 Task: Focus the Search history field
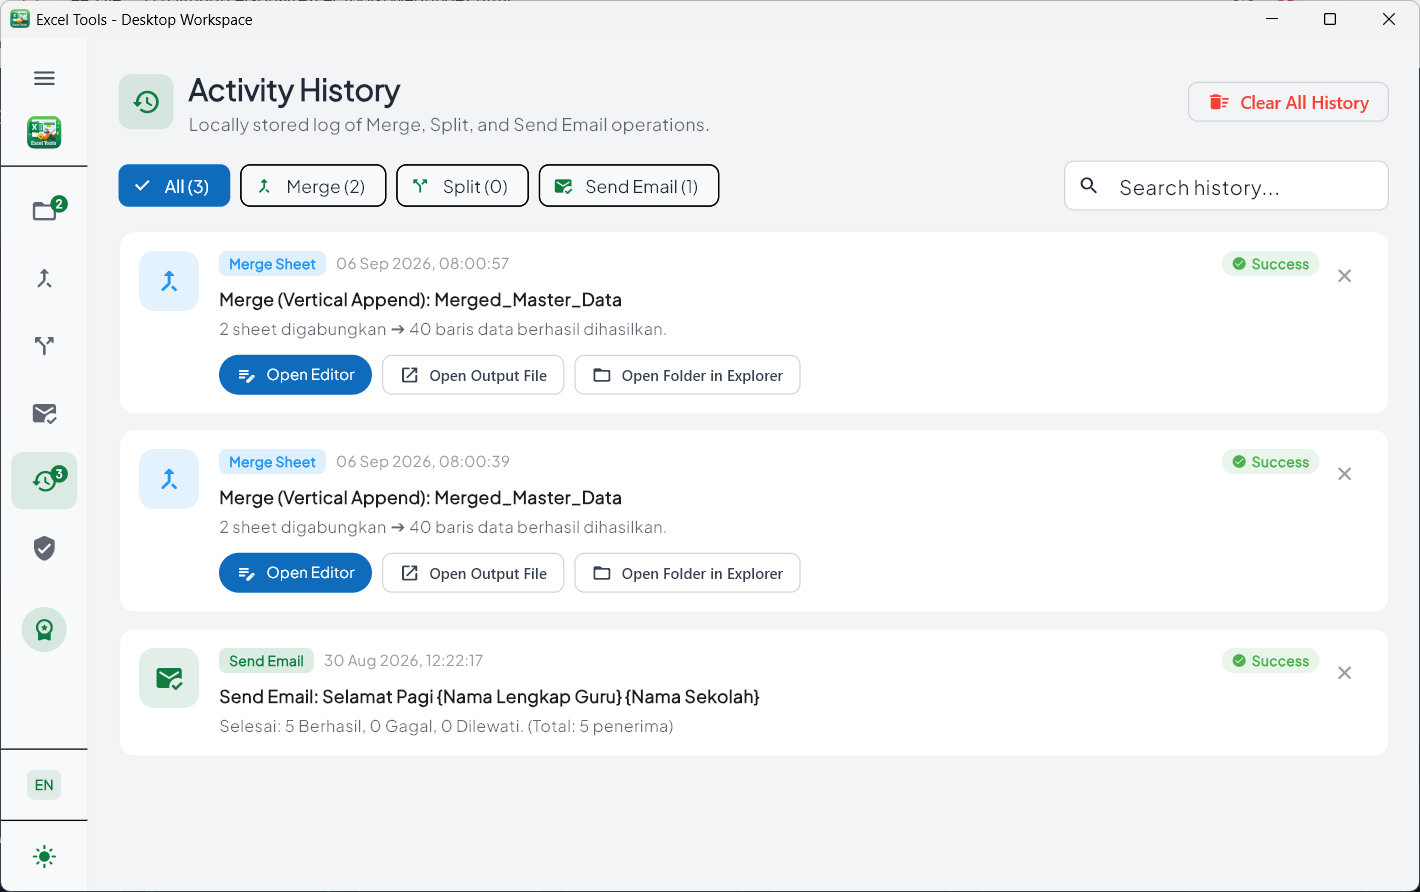1226,186
